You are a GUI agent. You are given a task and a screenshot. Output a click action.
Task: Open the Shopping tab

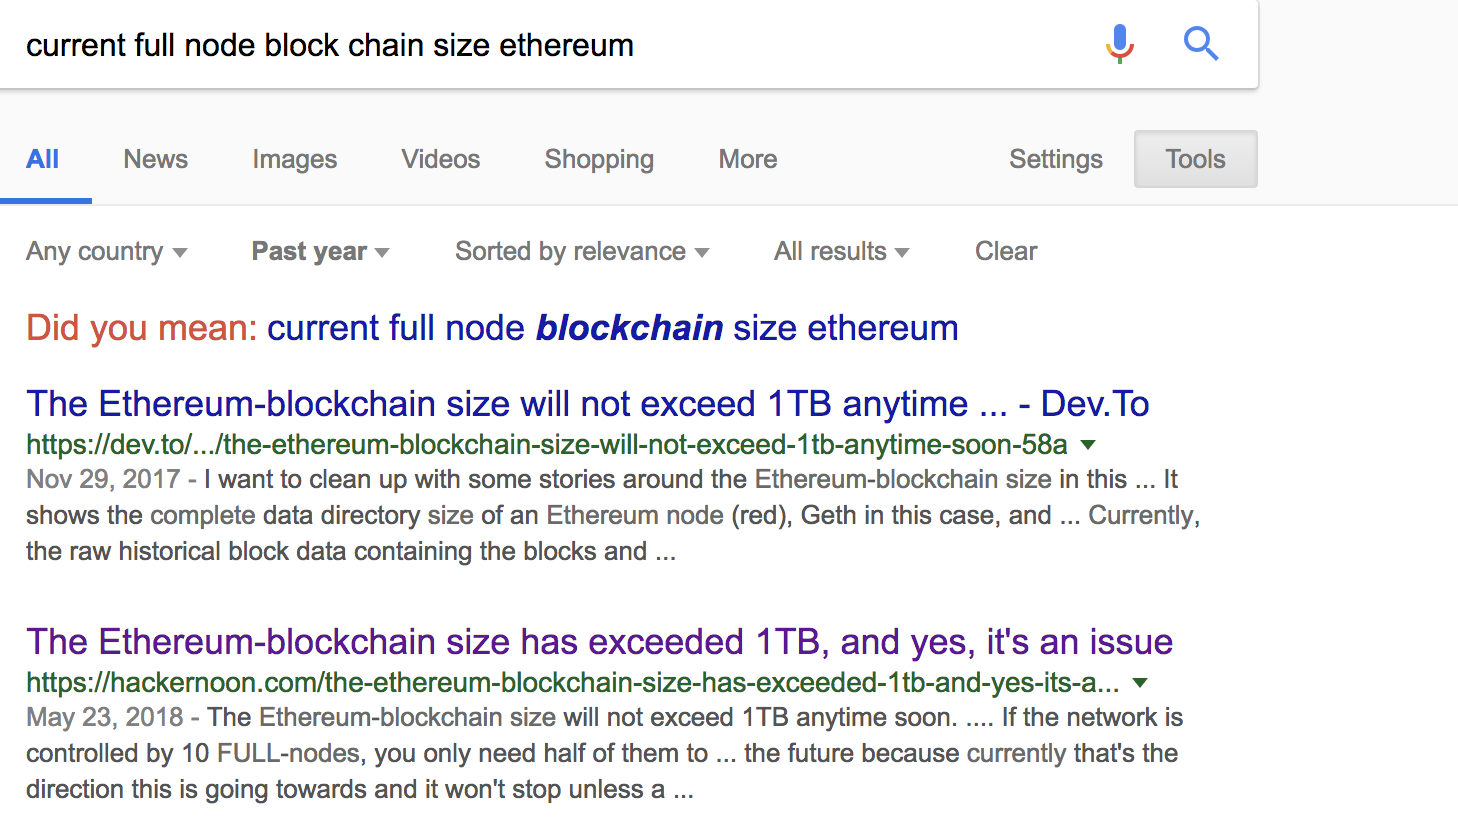[x=599, y=160]
